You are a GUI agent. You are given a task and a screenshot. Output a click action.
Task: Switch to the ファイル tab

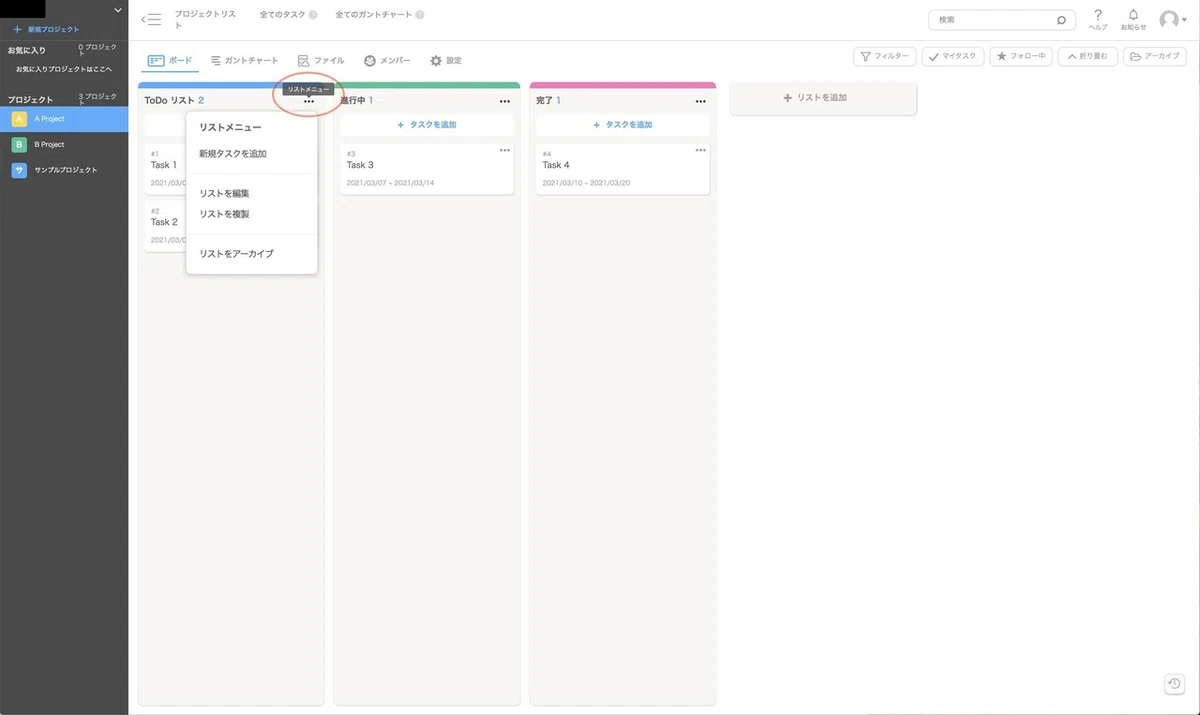tap(320, 61)
